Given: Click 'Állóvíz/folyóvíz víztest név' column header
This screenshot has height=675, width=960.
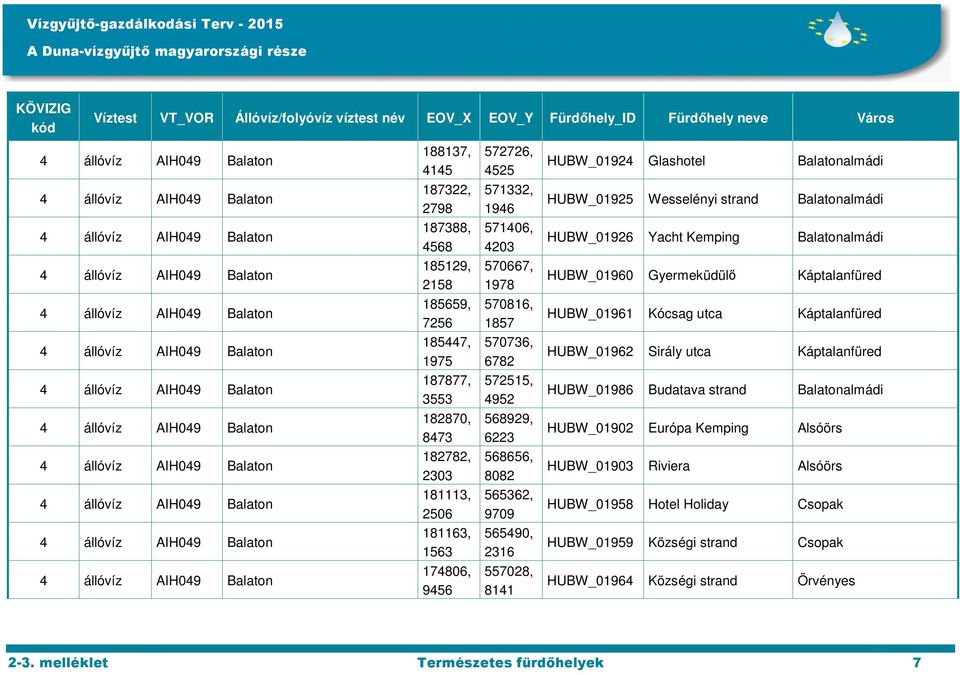Looking at the screenshot, I should click(x=320, y=118).
